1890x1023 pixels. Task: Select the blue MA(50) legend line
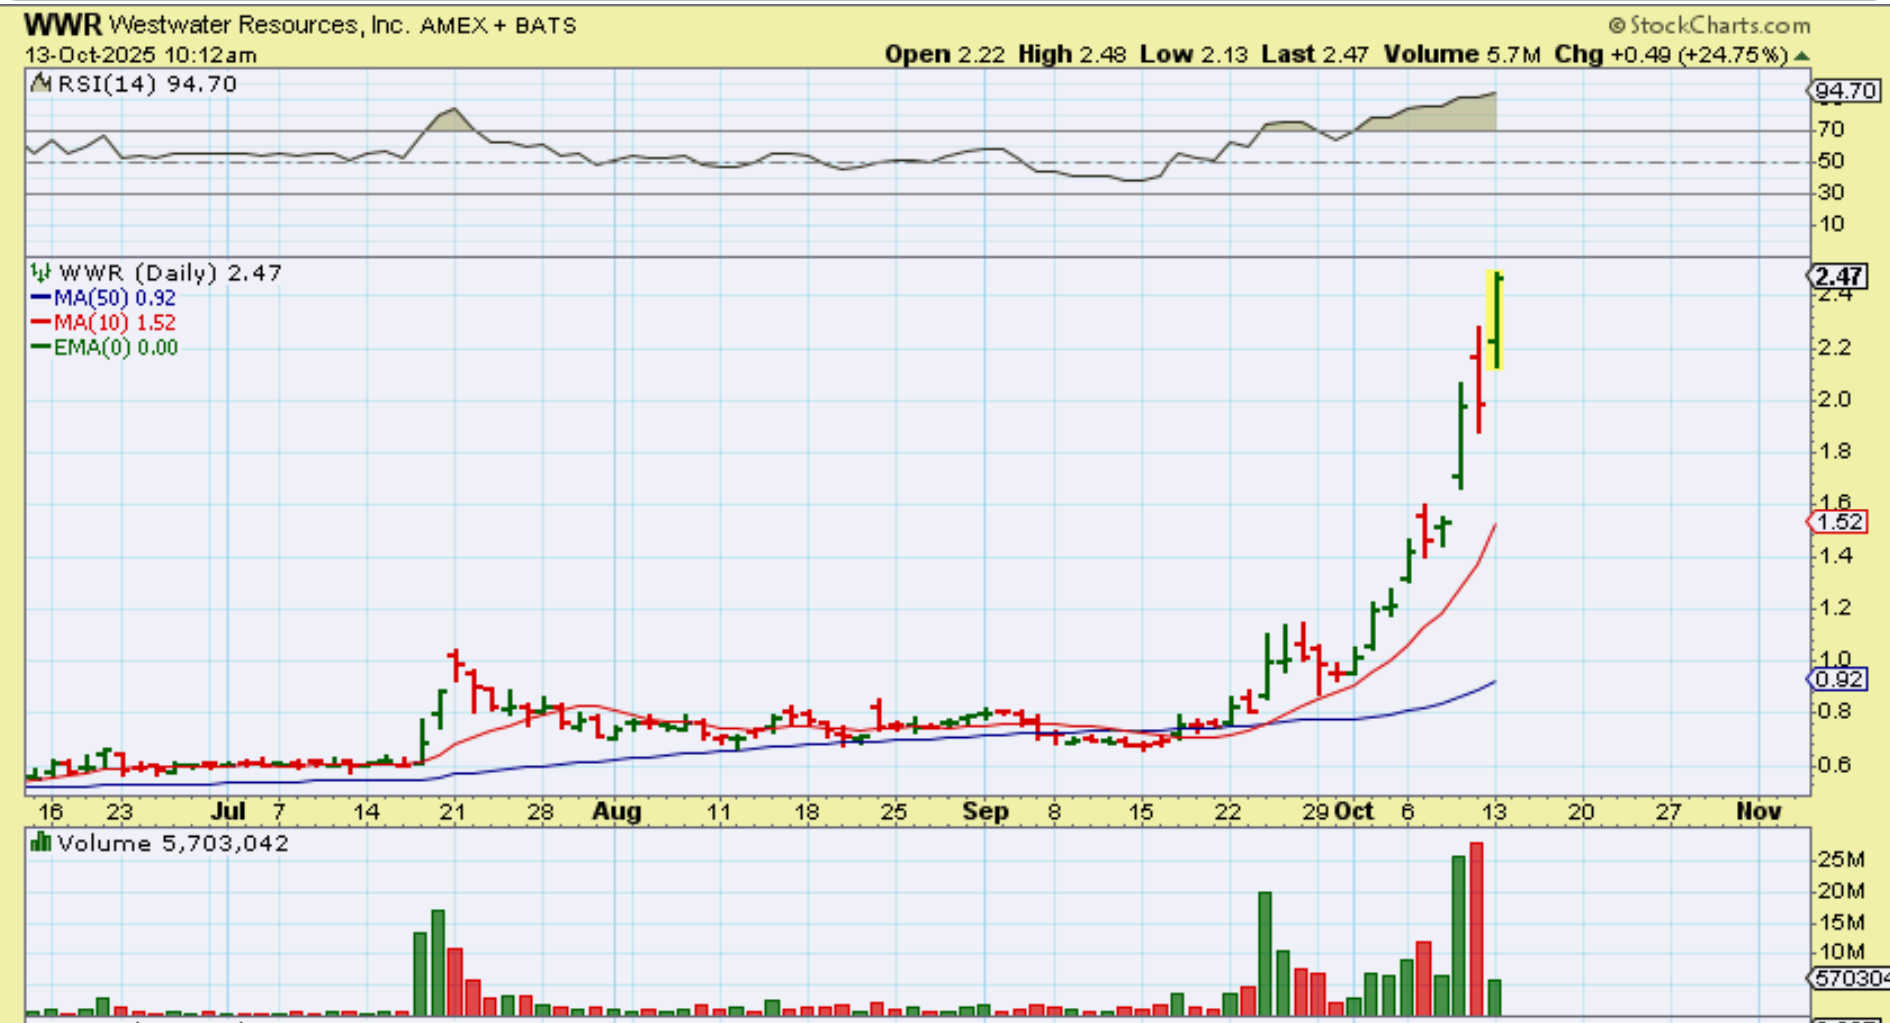pos(42,298)
